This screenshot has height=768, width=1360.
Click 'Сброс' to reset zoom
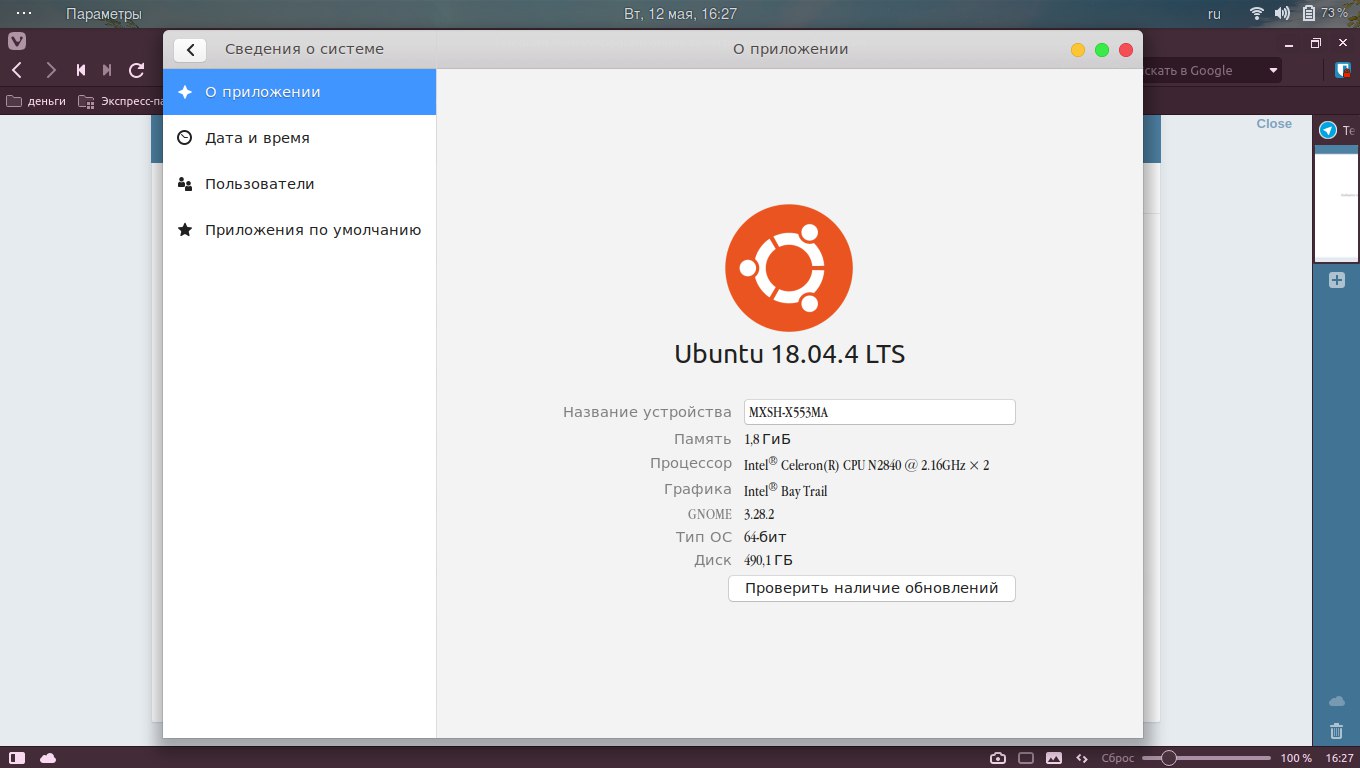pyautogui.click(x=1117, y=758)
